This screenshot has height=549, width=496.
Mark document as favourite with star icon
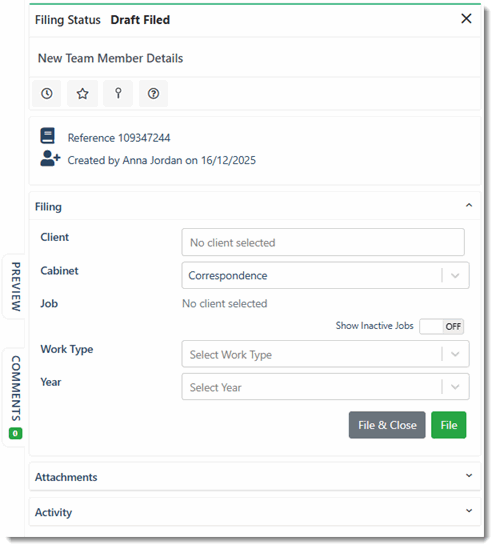(83, 93)
